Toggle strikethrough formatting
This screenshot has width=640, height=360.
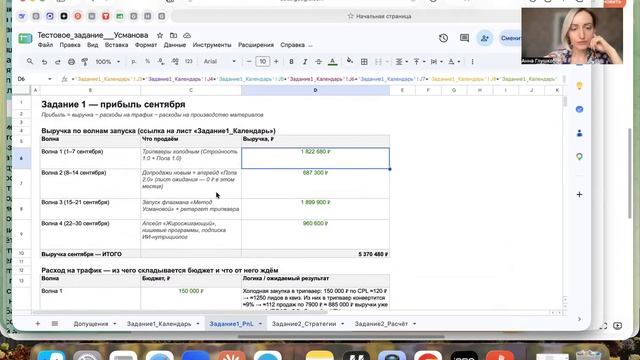click(x=318, y=62)
